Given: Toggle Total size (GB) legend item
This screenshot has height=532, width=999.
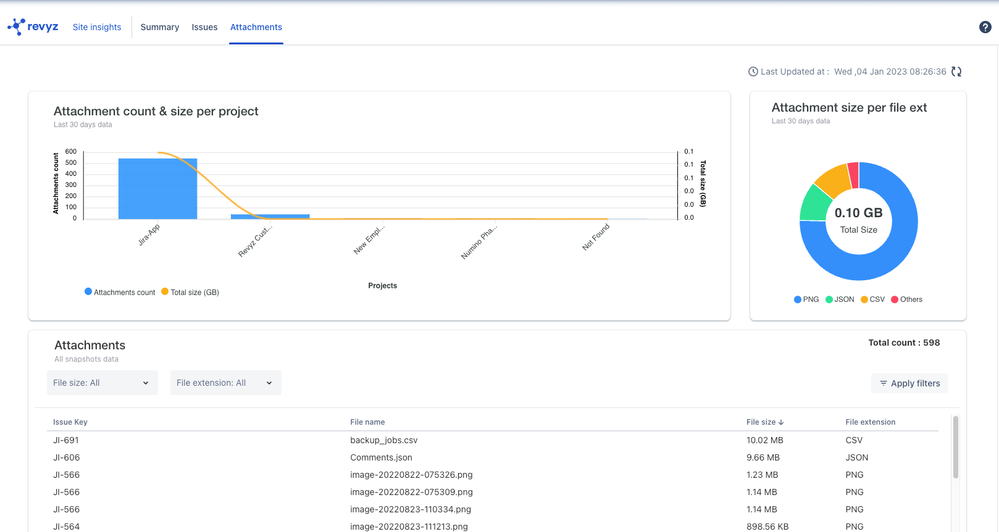Looking at the screenshot, I should pyautogui.click(x=190, y=292).
